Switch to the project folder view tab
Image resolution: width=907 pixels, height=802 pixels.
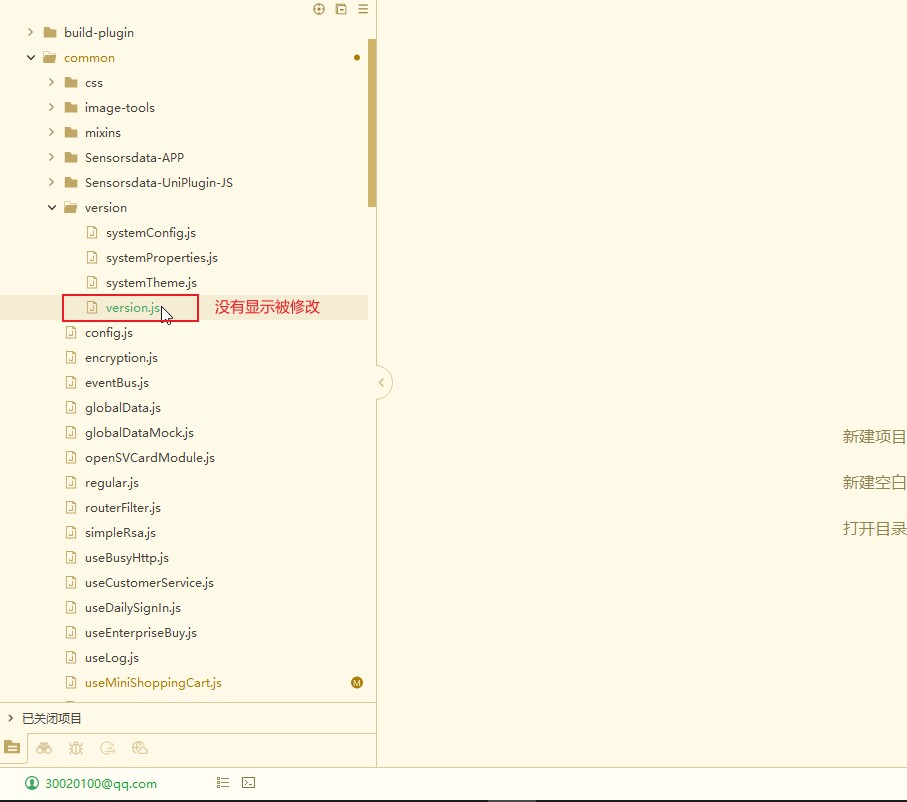click(11, 747)
